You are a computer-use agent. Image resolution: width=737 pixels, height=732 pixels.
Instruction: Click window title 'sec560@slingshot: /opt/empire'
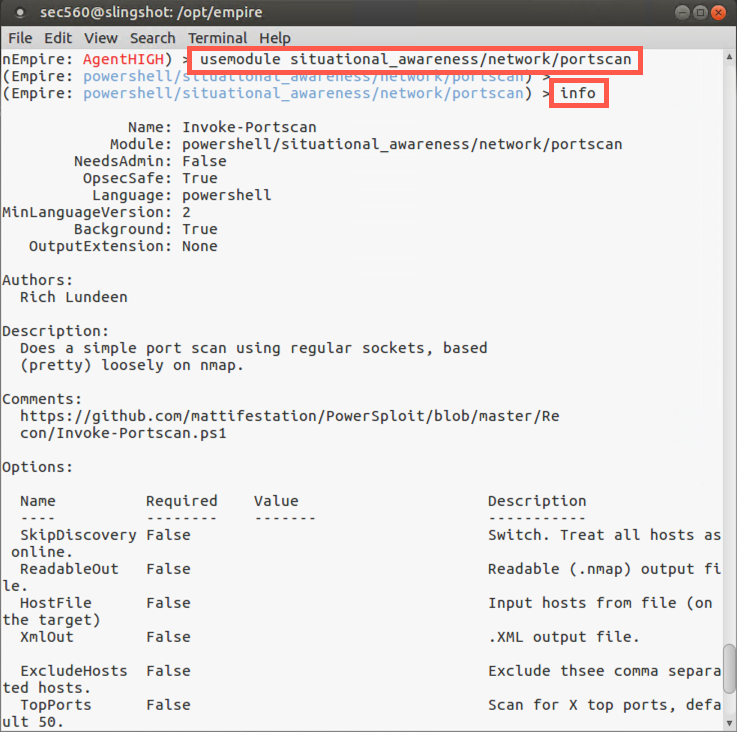151,12
